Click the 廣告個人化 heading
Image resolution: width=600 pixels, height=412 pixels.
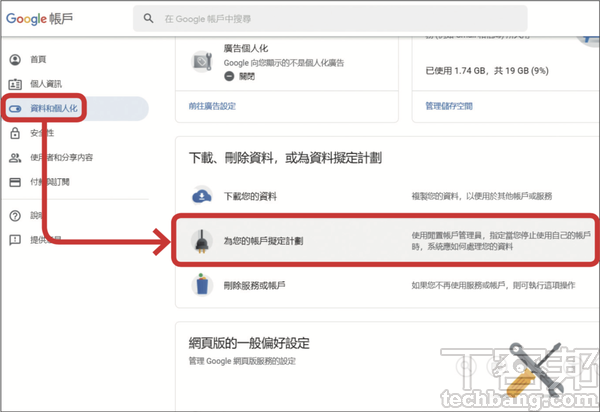click(246, 49)
